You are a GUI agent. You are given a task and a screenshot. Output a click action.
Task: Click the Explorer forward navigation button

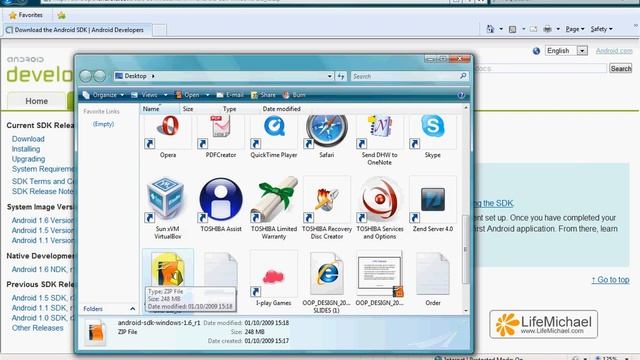click(x=100, y=76)
